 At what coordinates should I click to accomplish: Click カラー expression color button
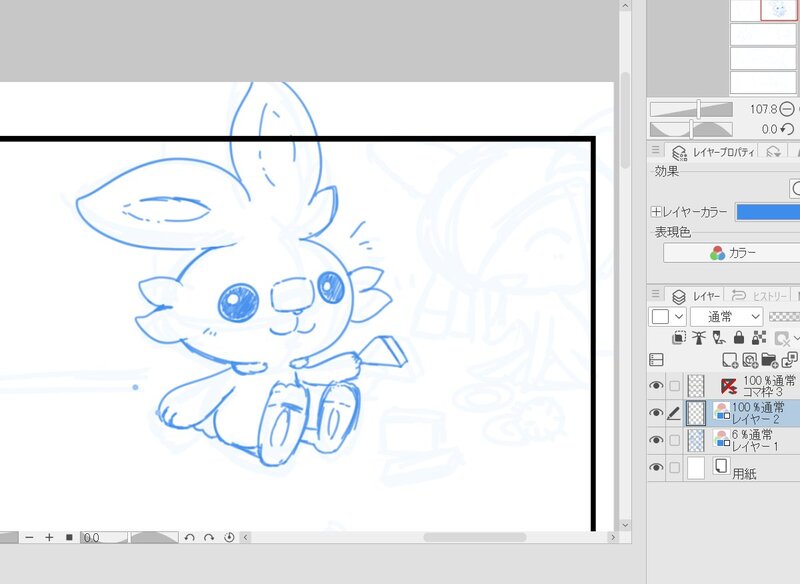[732, 253]
